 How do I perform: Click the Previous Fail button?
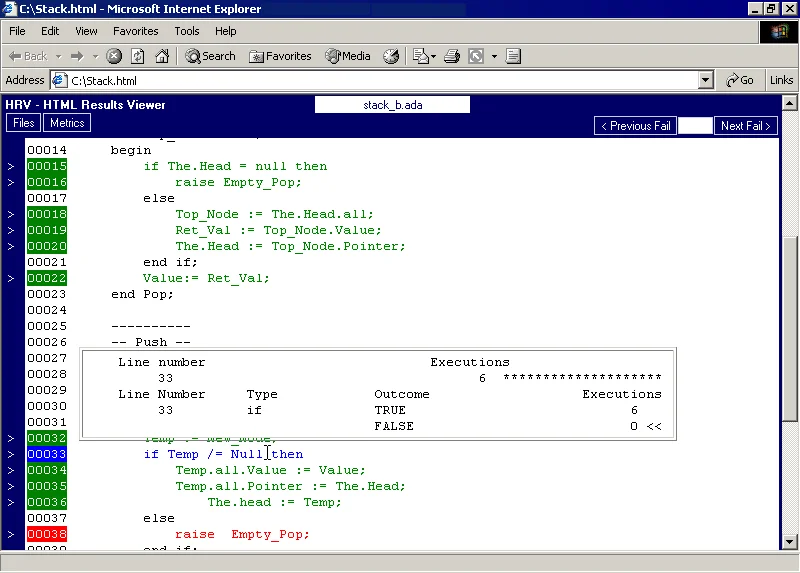tap(635, 126)
